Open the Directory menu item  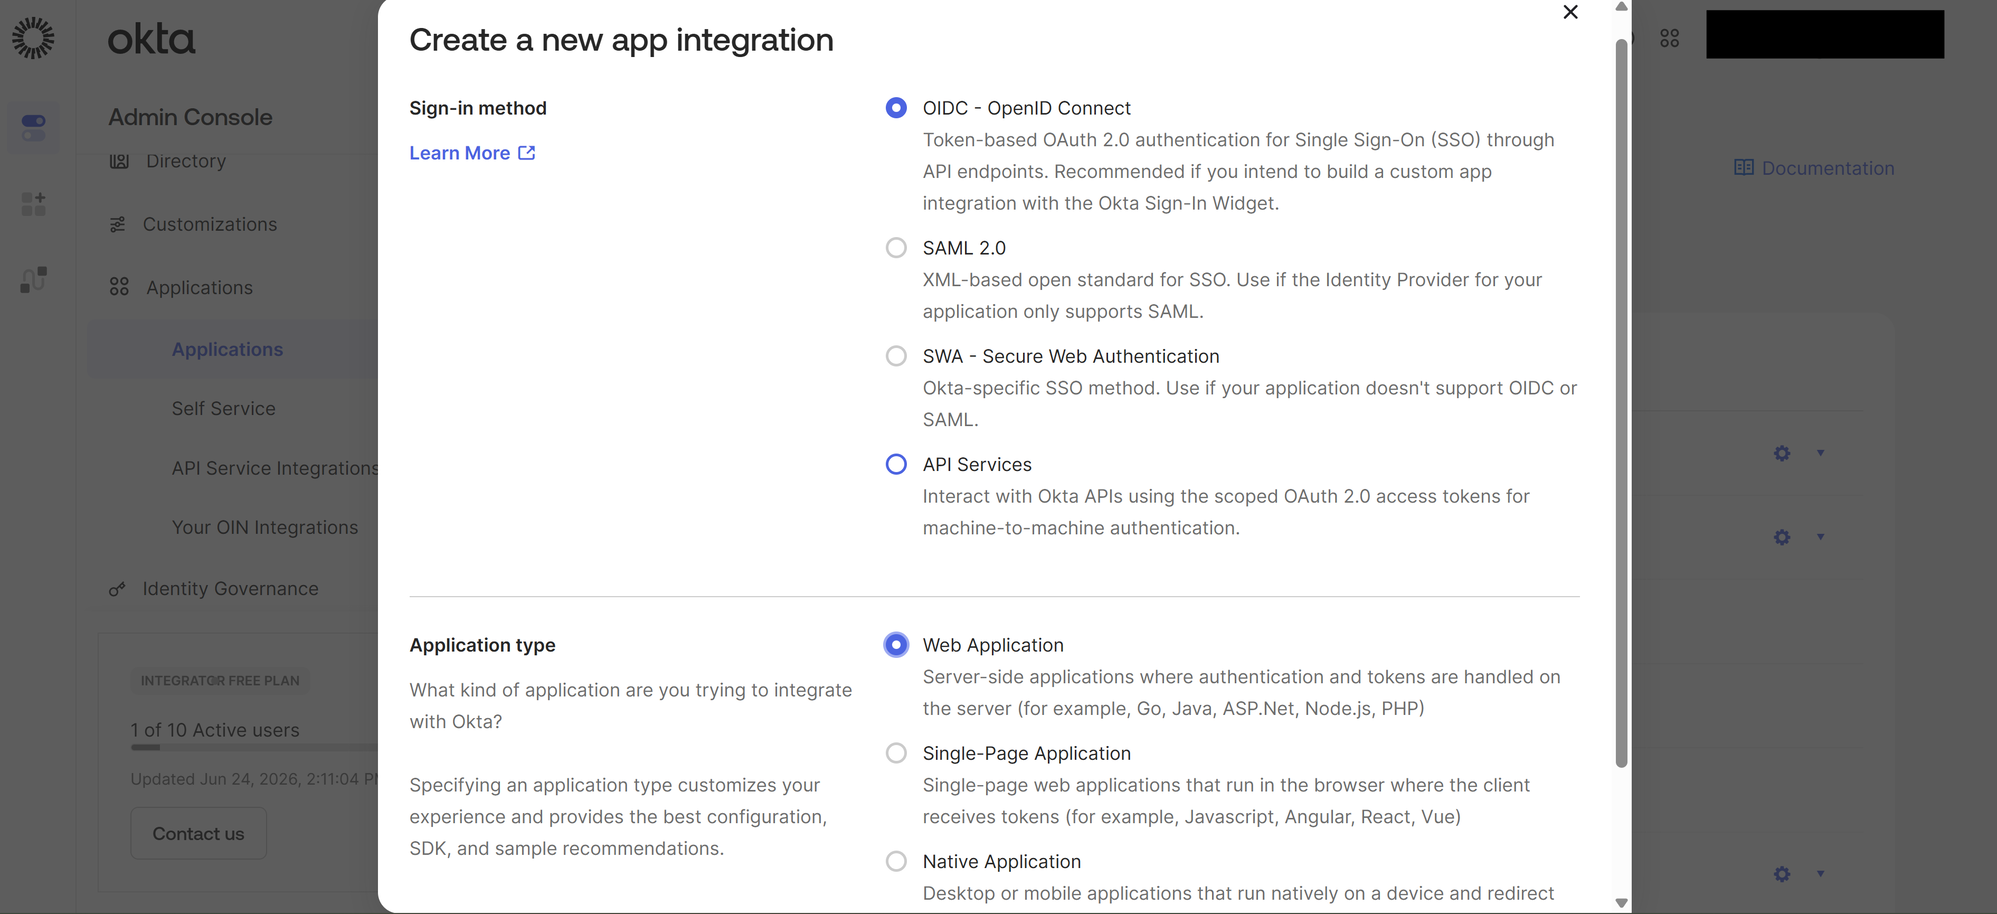point(186,161)
